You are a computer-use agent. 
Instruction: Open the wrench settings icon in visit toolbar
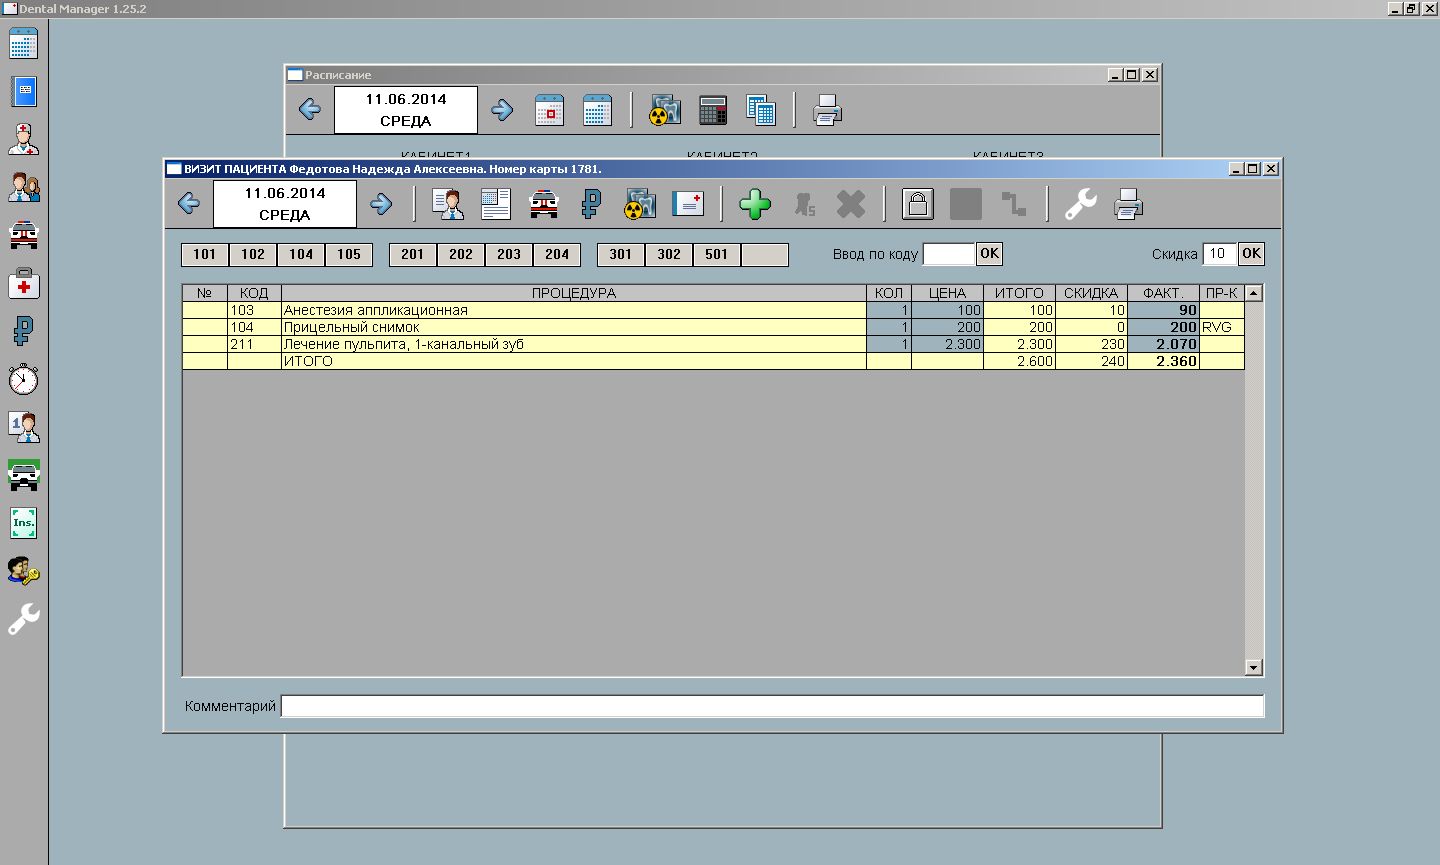pyautogui.click(x=1080, y=205)
